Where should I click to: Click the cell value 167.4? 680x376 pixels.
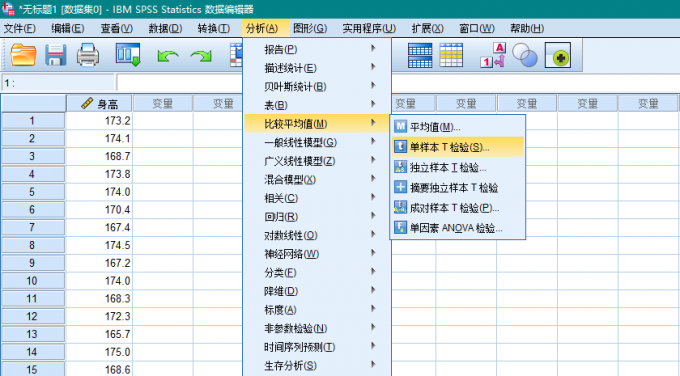coord(99,227)
